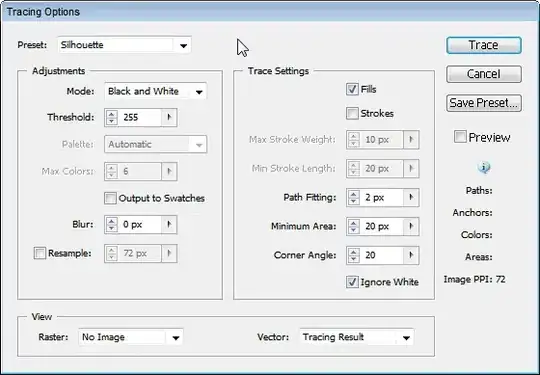Uncheck the Fills checkbox
The width and height of the screenshot is (540, 375).
tap(352, 90)
